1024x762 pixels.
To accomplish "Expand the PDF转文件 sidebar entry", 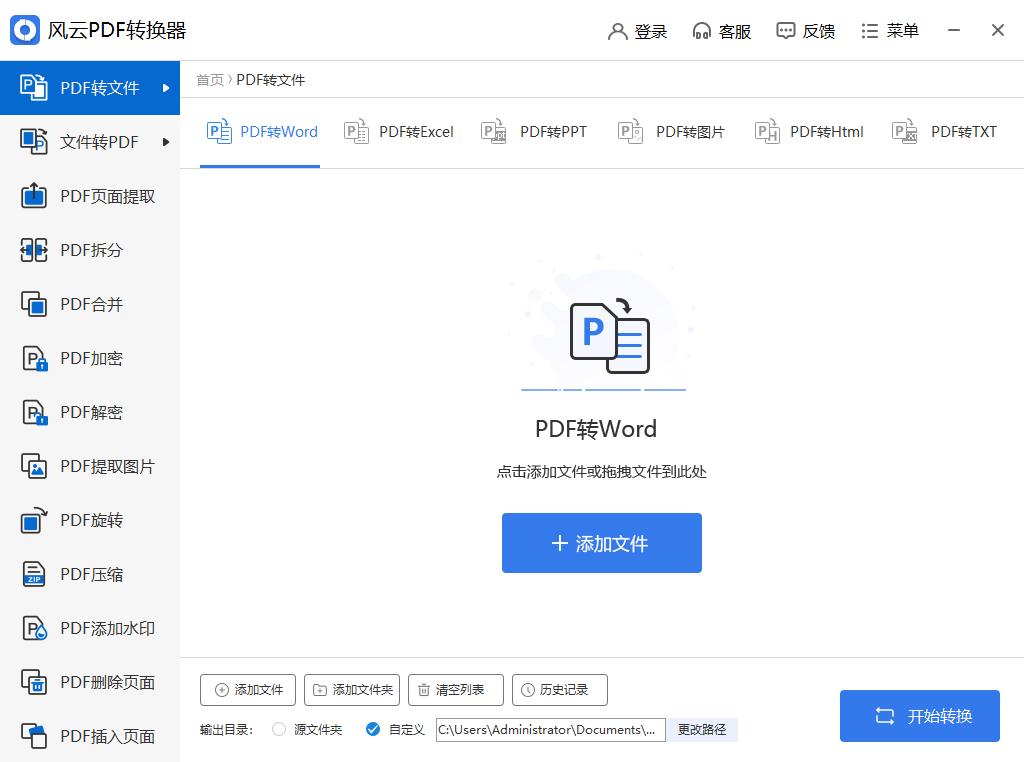I will (x=90, y=87).
